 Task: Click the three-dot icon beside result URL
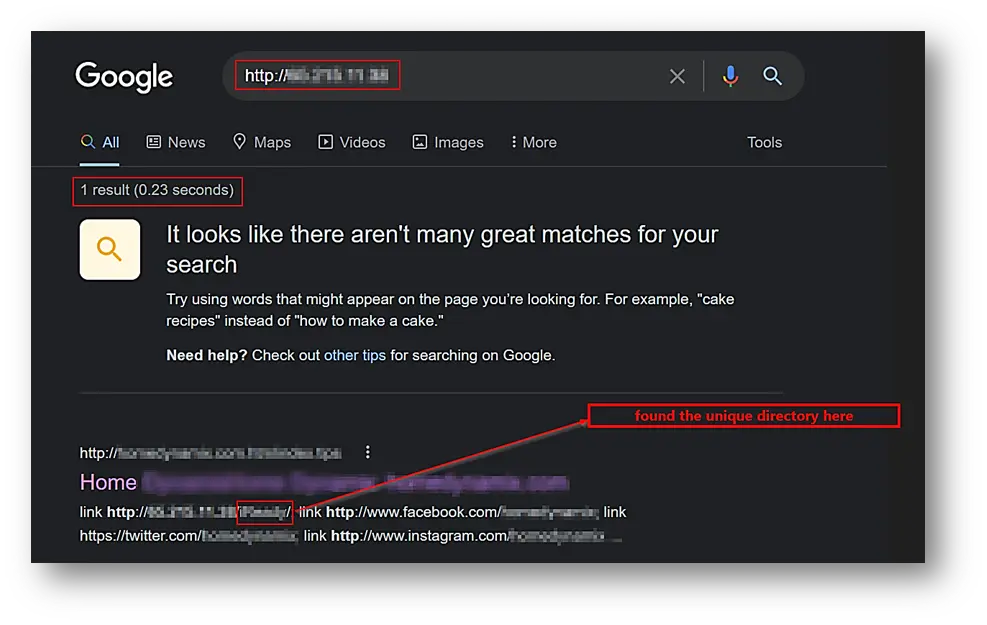pos(368,452)
